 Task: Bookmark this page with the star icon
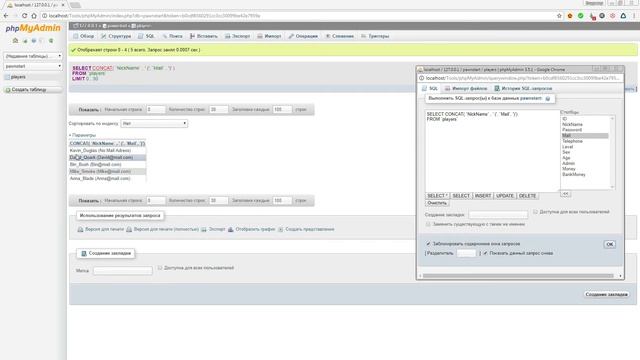pyautogui.click(x=559, y=16)
